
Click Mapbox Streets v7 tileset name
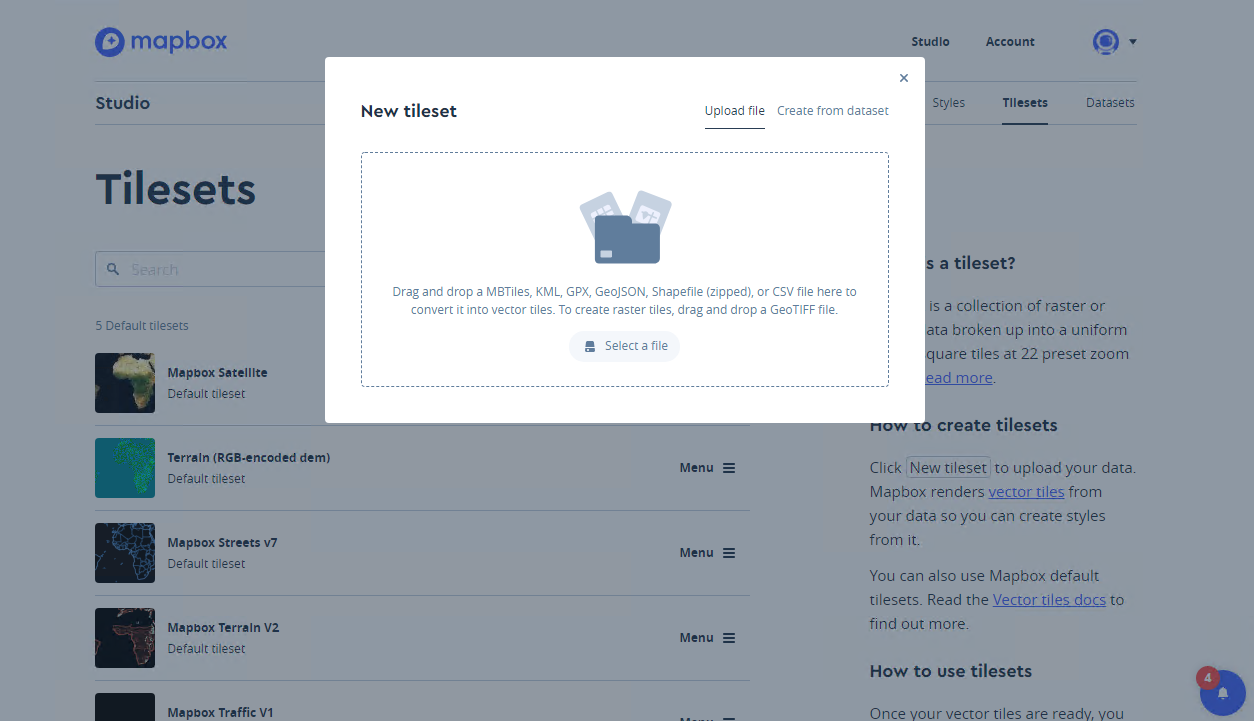pos(223,543)
